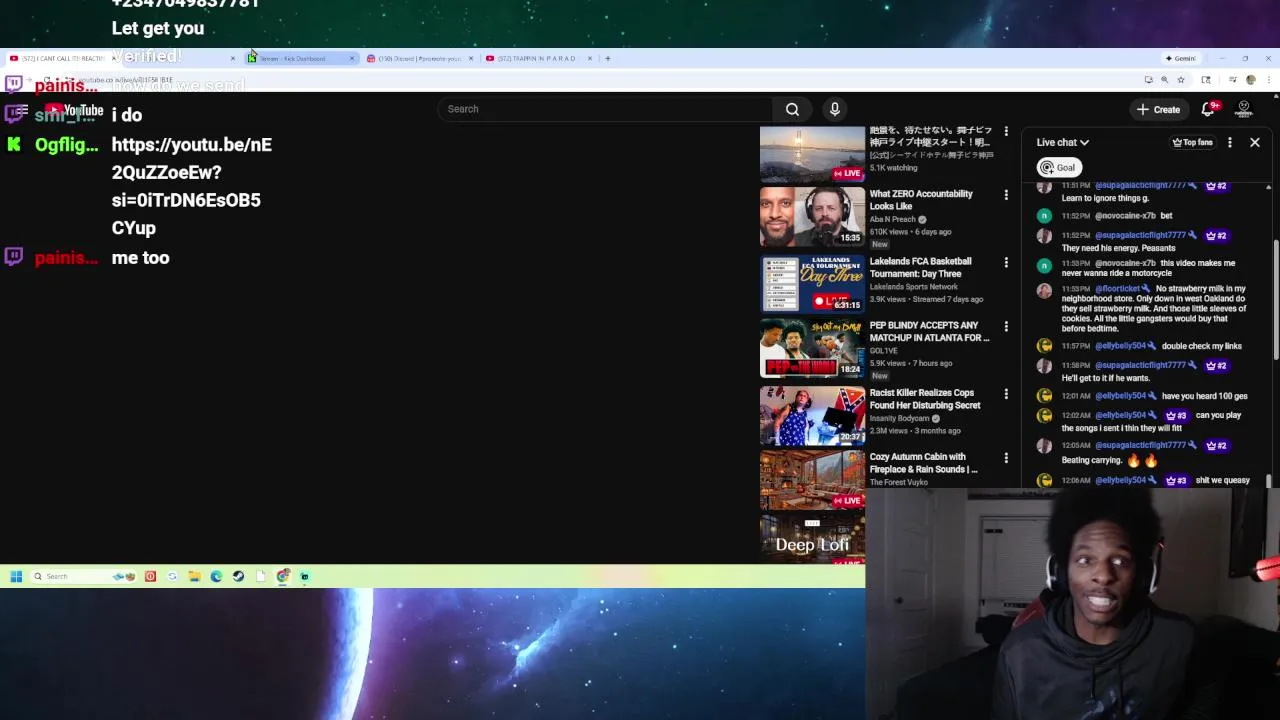Click 'double check my links' chat message
Screen dimensions: 1280x720
pyautogui.click(x=1202, y=346)
